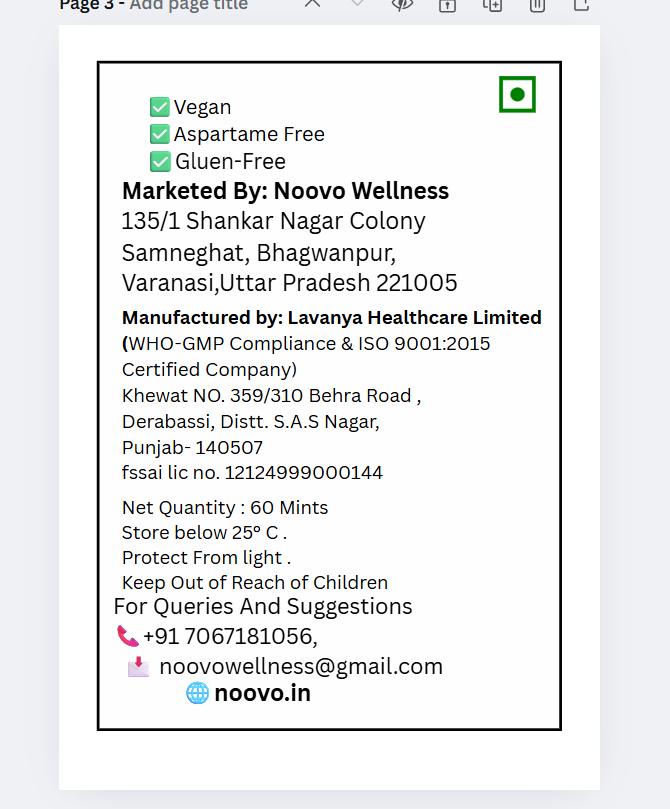Viewport: 670px width, 809px height.
Task: Select the pink phone receiver icon
Action: click(128, 636)
